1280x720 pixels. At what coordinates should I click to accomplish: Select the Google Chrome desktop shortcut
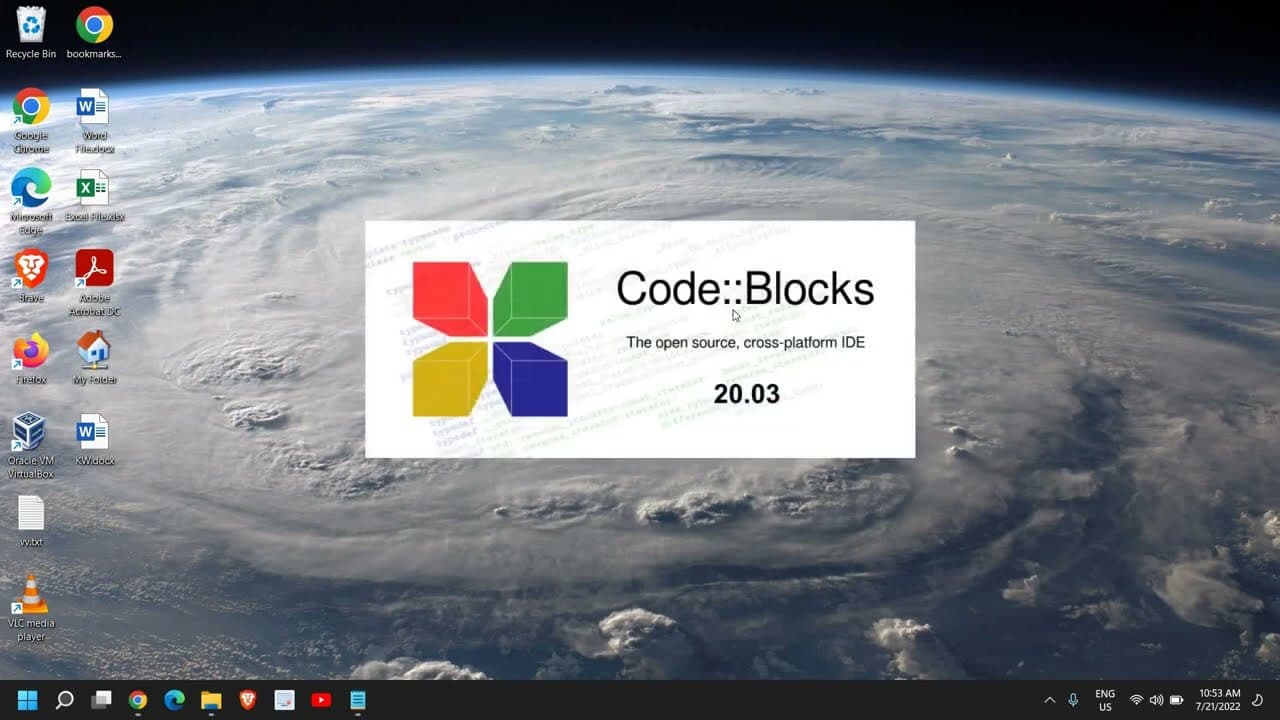(x=31, y=121)
